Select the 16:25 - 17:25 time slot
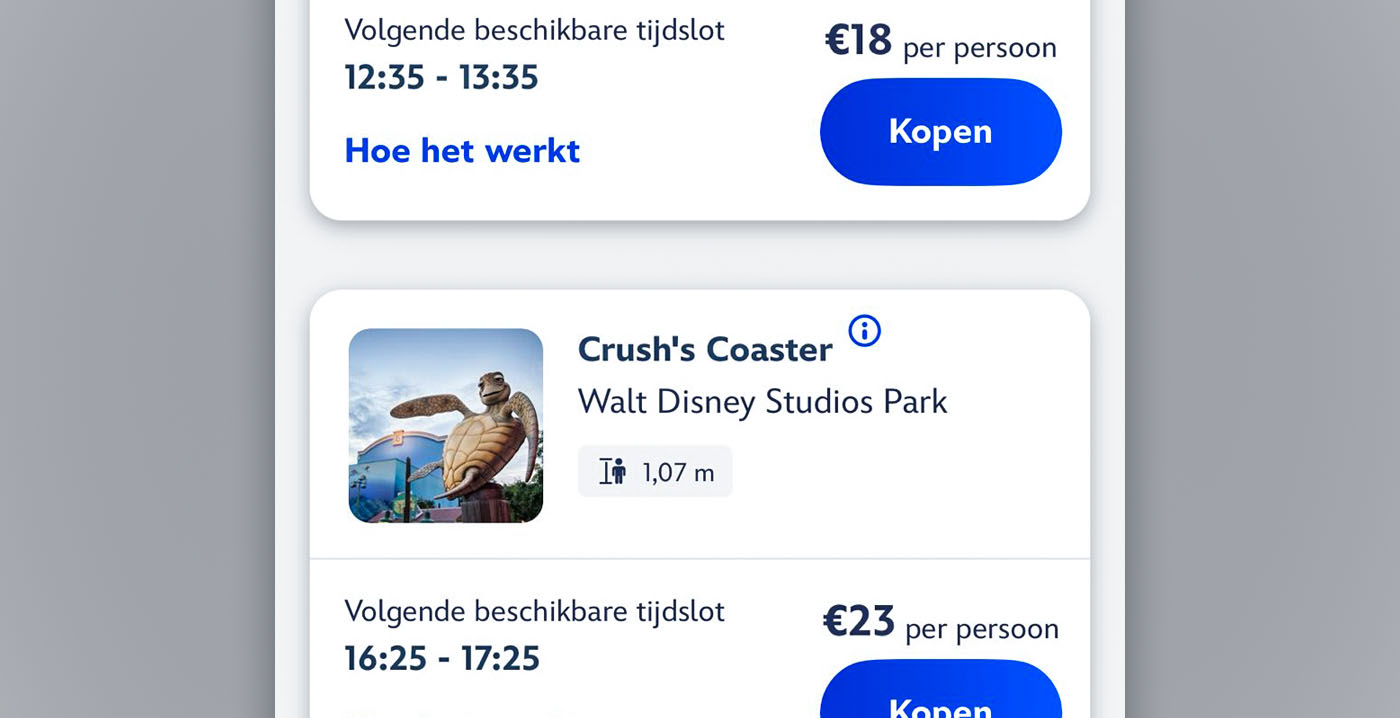Viewport: 1400px width, 718px height. click(442, 659)
